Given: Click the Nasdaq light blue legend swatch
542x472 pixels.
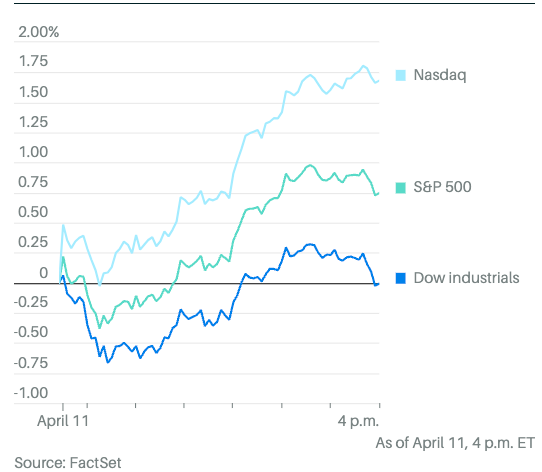Looking at the screenshot, I should click(x=401, y=75).
